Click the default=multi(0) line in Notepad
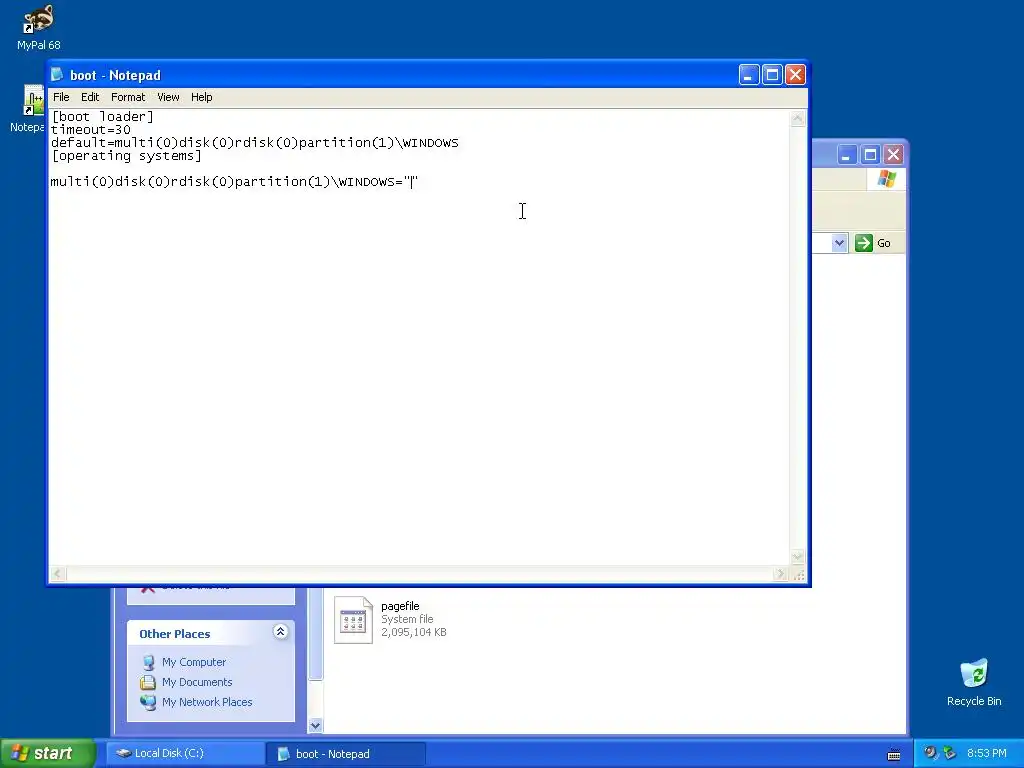1024x768 pixels. click(x=255, y=142)
